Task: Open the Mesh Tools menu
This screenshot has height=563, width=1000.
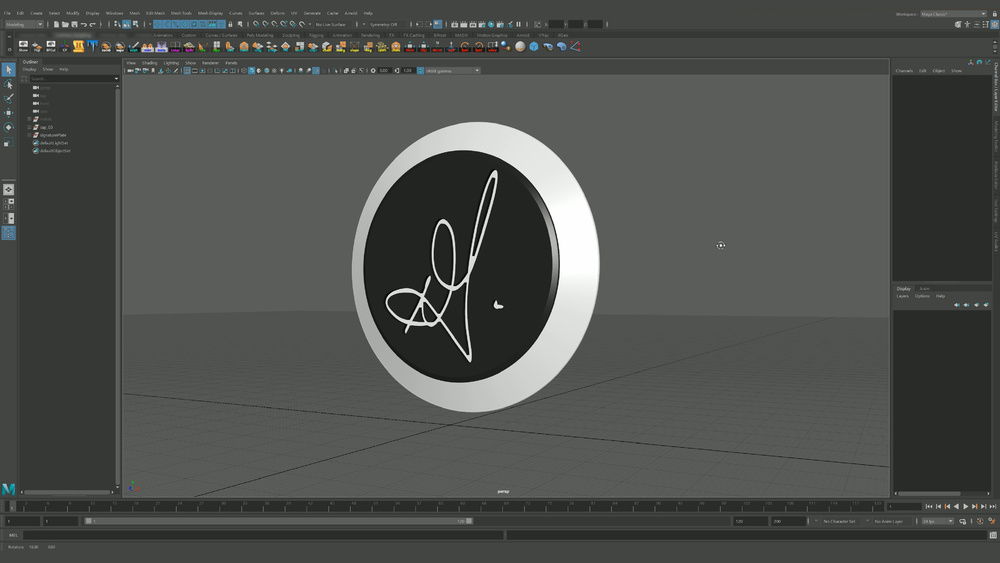Action: pos(181,13)
